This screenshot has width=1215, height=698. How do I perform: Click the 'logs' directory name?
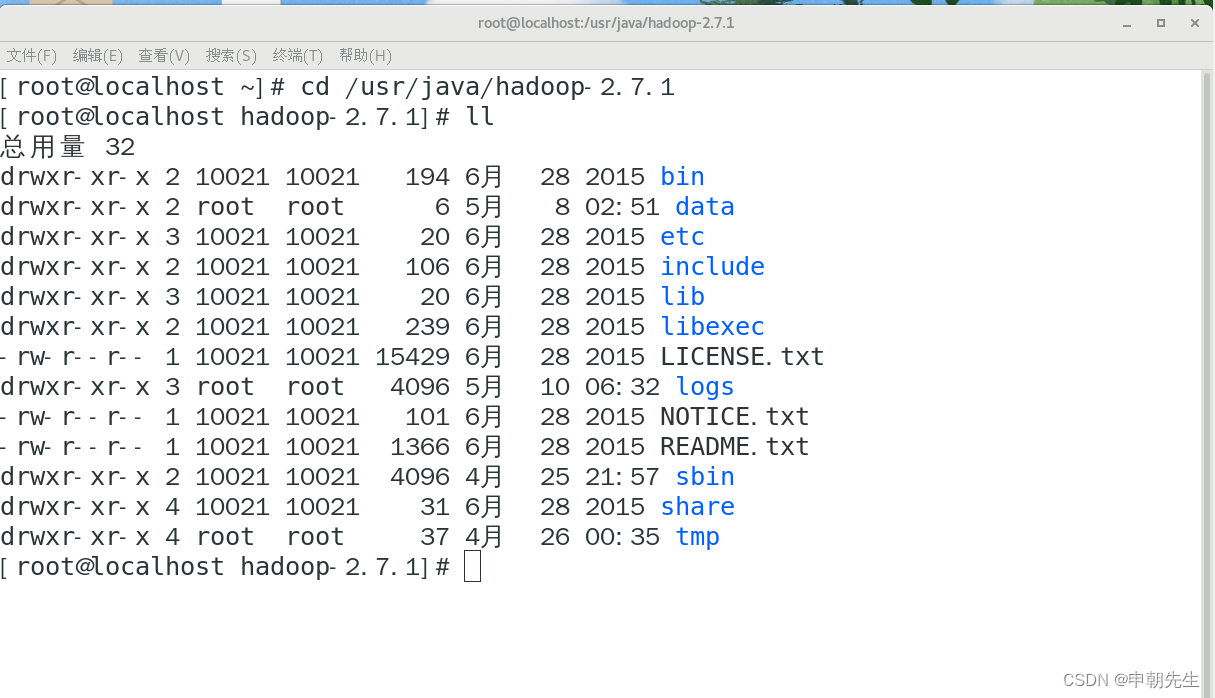point(705,387)
